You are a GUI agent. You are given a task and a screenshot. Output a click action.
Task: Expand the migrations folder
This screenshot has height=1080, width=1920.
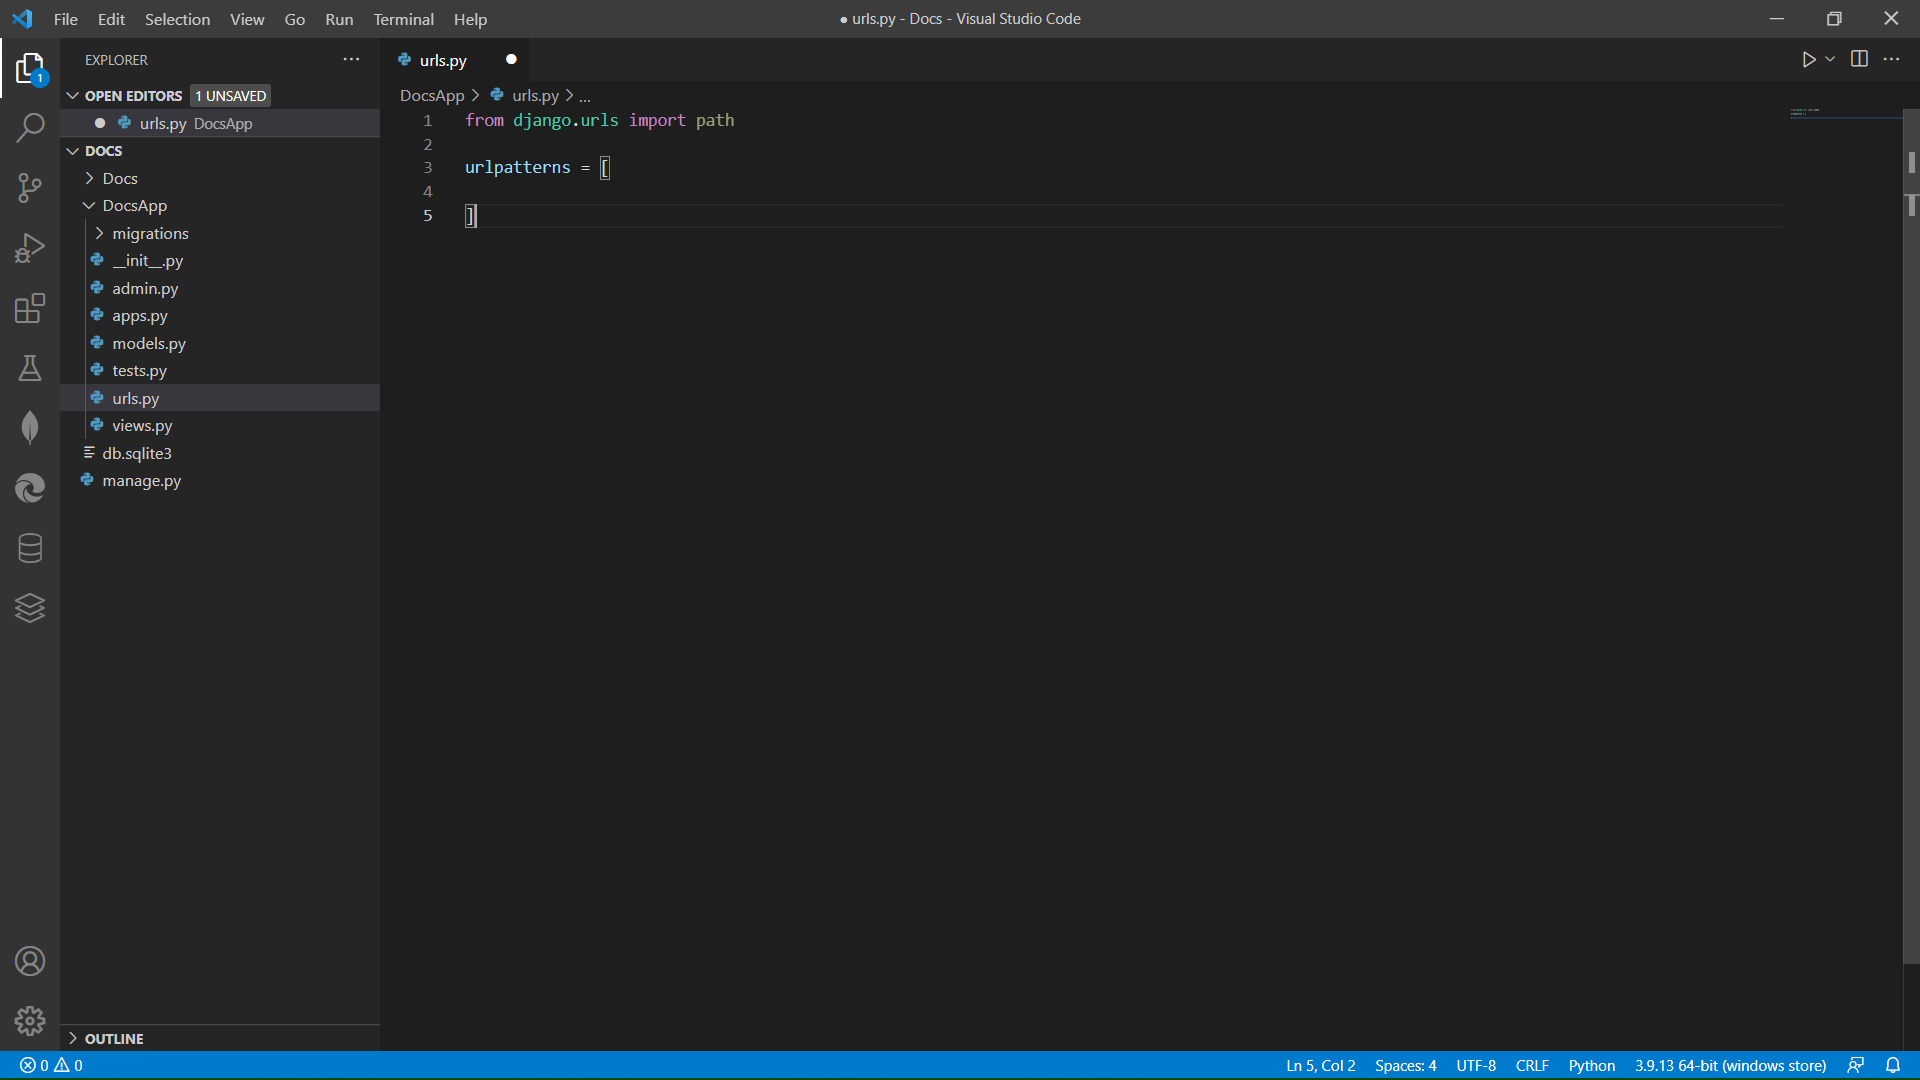coord(150,233)
